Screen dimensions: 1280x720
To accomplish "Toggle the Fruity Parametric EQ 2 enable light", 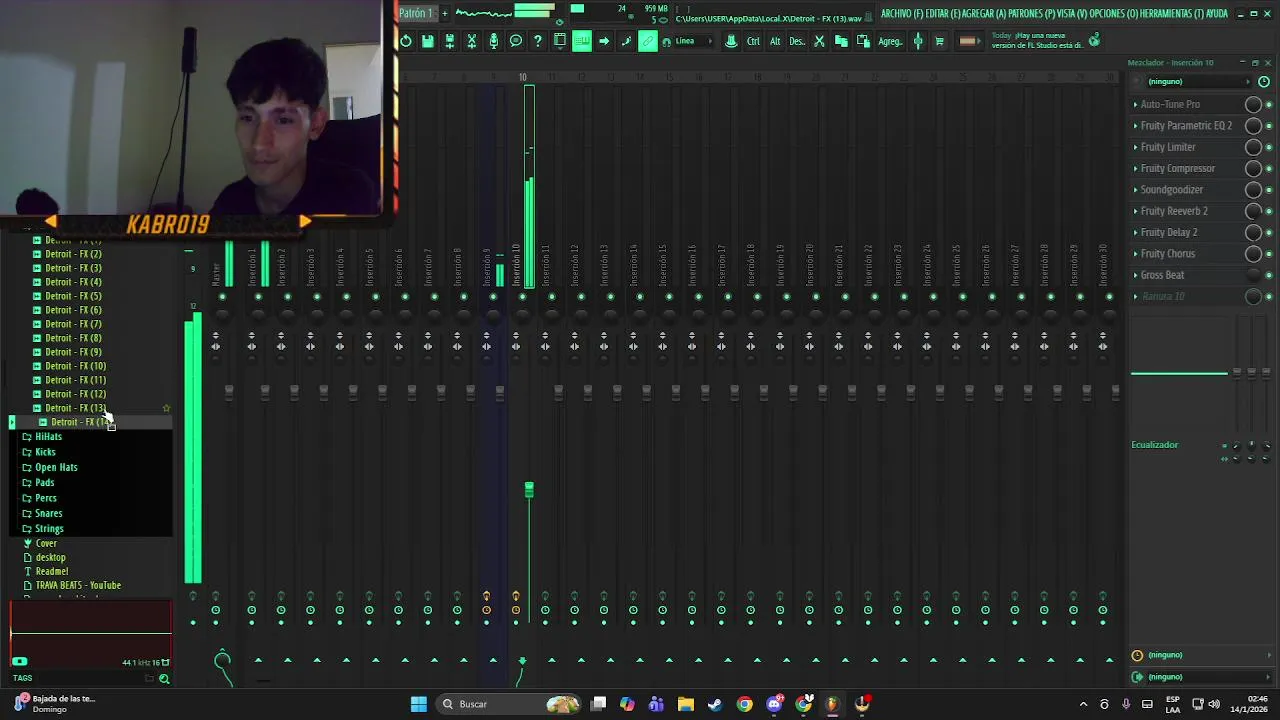I will pyautogui.click(x=1269, y=126).
